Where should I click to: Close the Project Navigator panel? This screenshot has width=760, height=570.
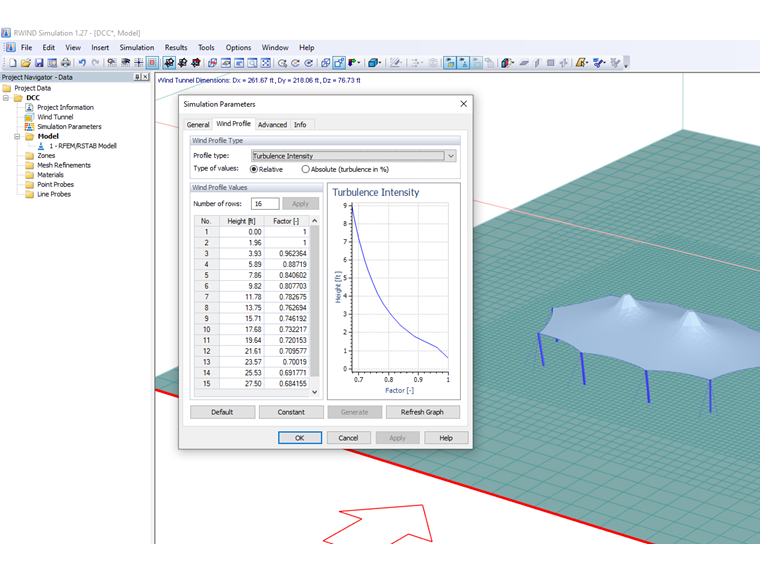145,77
